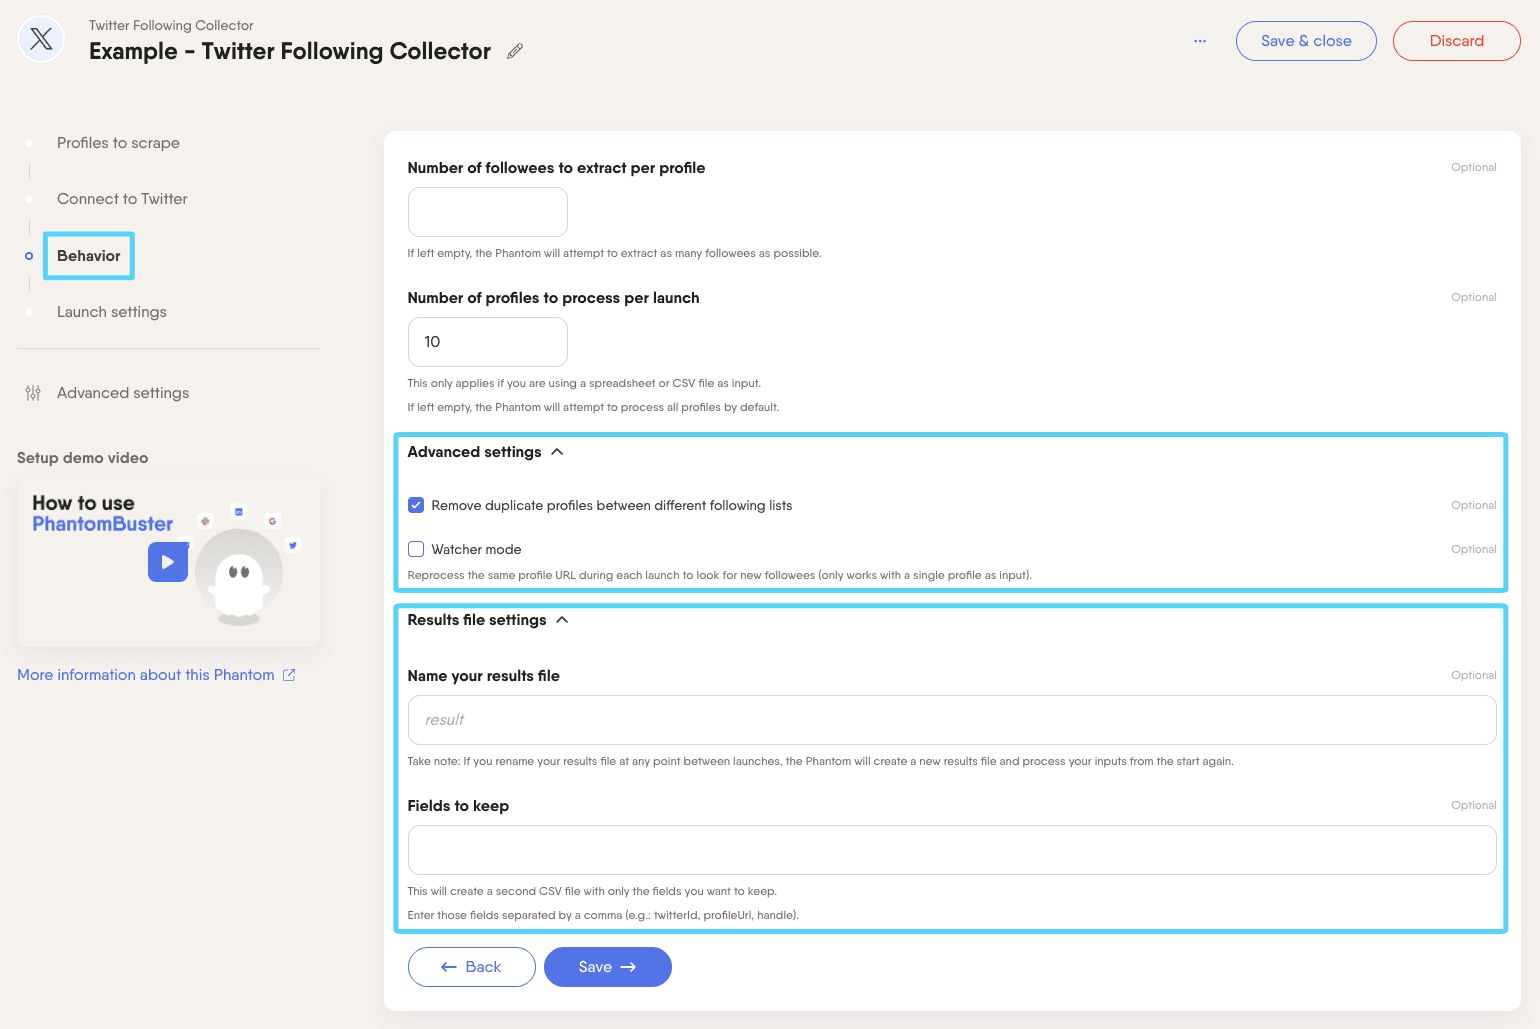This screenshot has width=1540, height=1029.
Task: Click the pencil icon to rename Phantom
Action: 515,51
